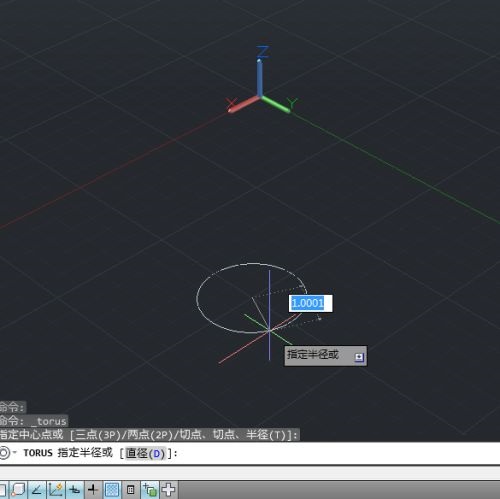Expand the dynamic prompt options arrow
500x499 pixels.
click(359, 357)
